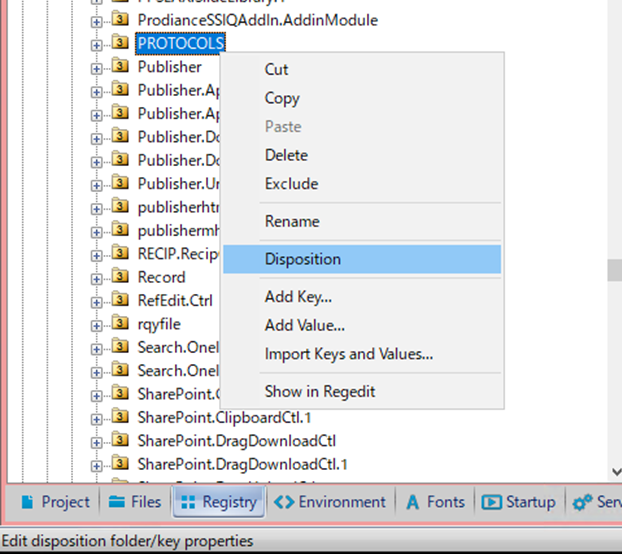Click the Environment tab code icon
The width and height of the screenshot is (622, 554).
pyautogui.click(x=284, y=502)
